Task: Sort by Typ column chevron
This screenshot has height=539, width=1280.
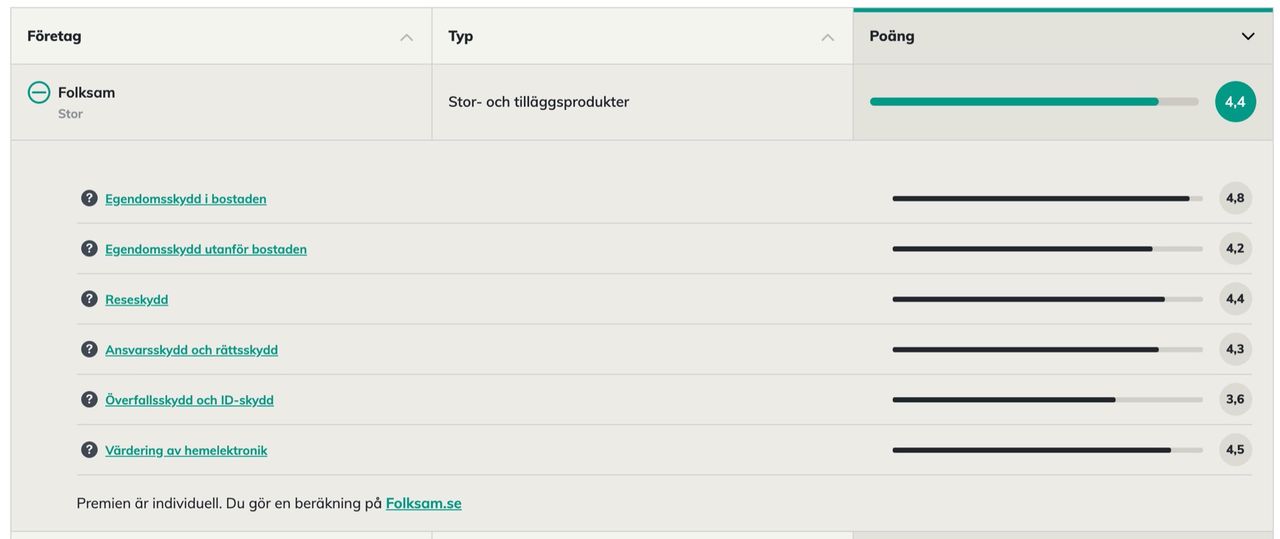Action: click(827, 37)
